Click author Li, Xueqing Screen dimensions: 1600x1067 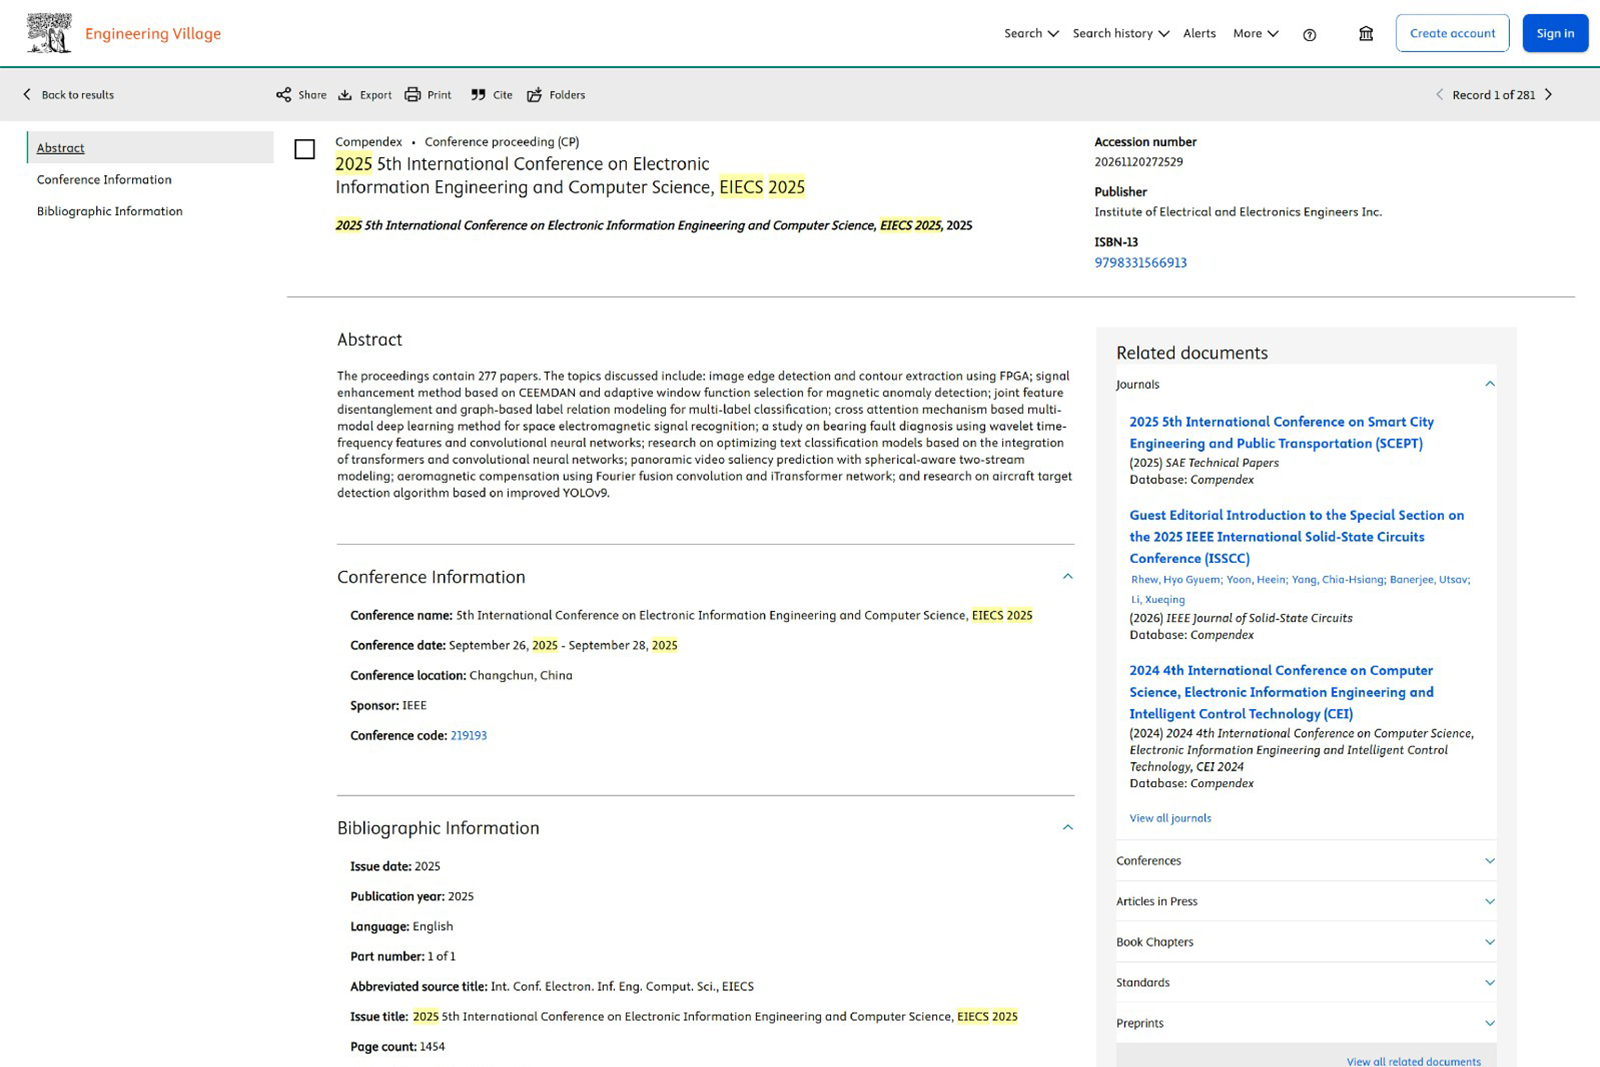(1158, 600)
